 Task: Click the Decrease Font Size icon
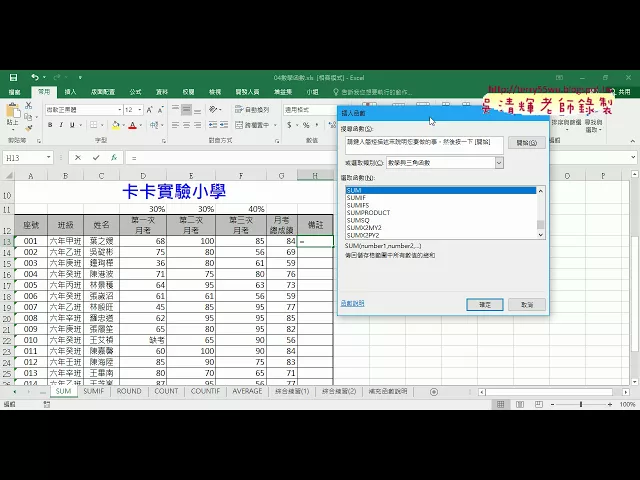pyautogui.click(x=160, y=110)
